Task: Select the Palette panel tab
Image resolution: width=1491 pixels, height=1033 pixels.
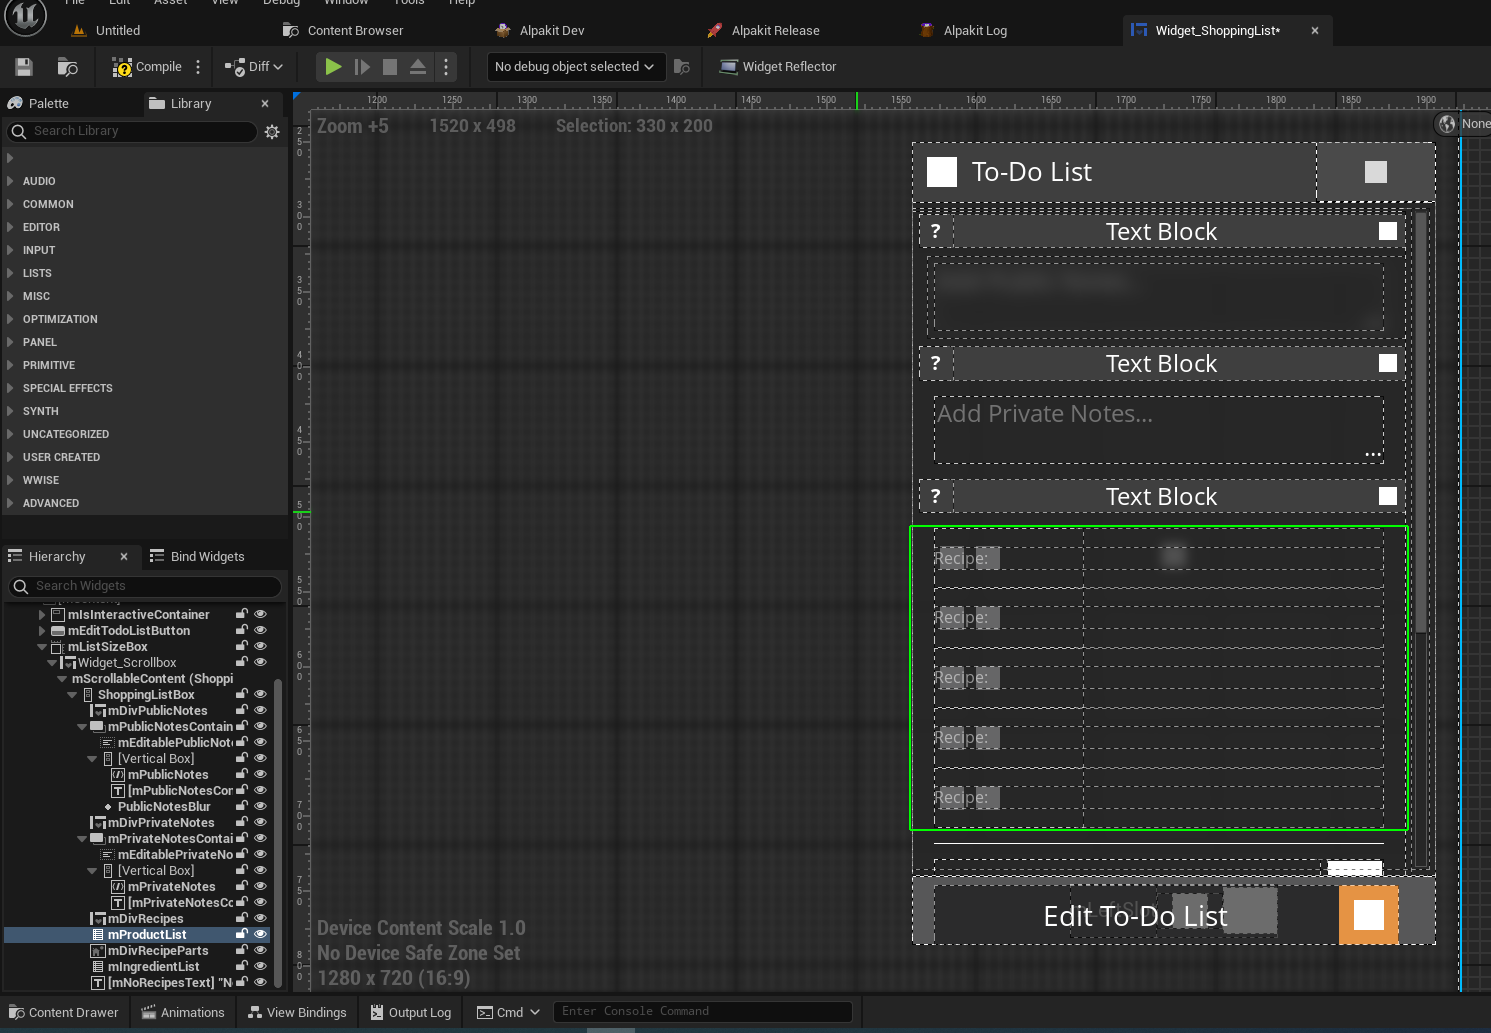Action: tap(38, 104)
